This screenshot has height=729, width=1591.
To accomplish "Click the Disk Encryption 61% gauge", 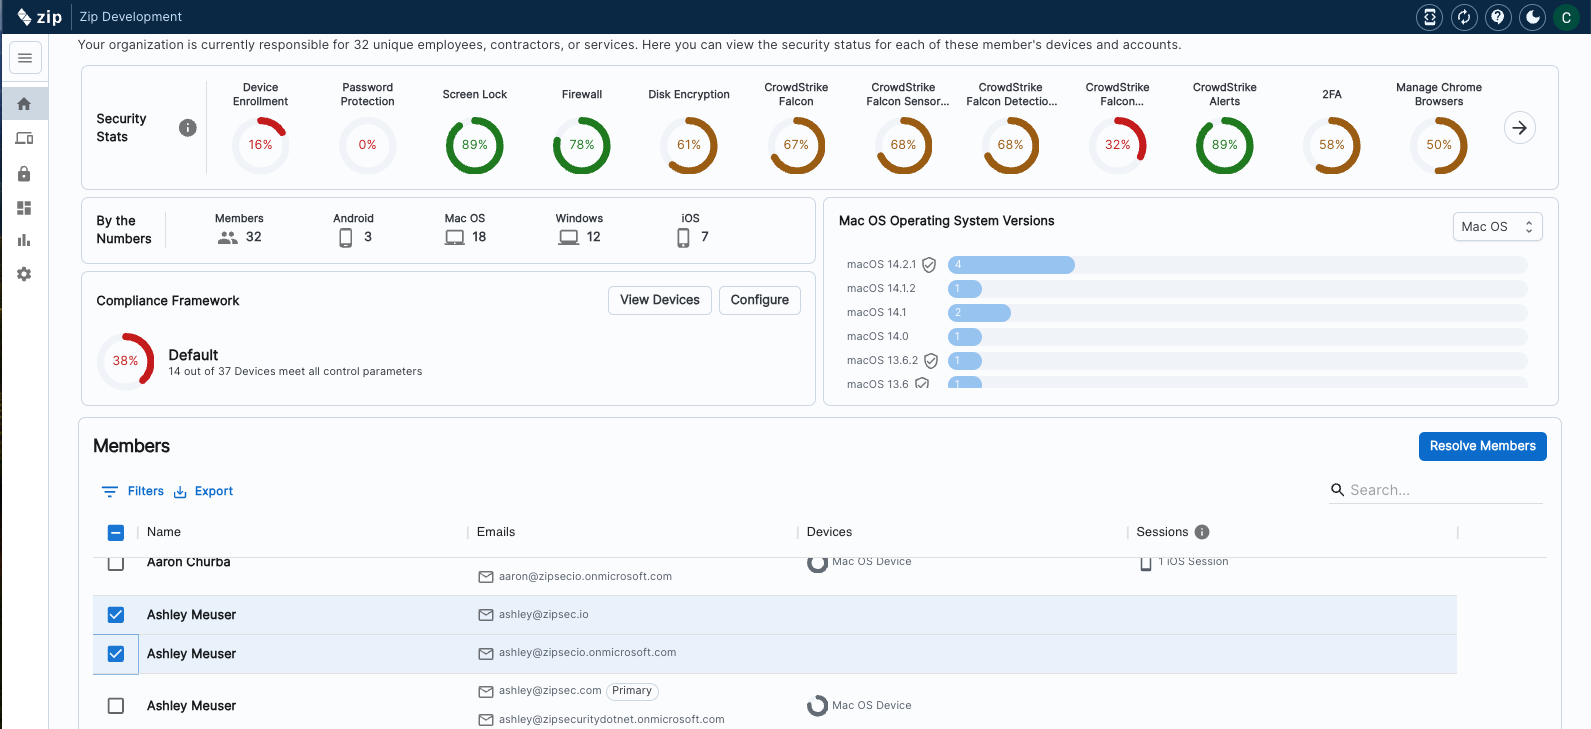I will [x=689, y=145].
